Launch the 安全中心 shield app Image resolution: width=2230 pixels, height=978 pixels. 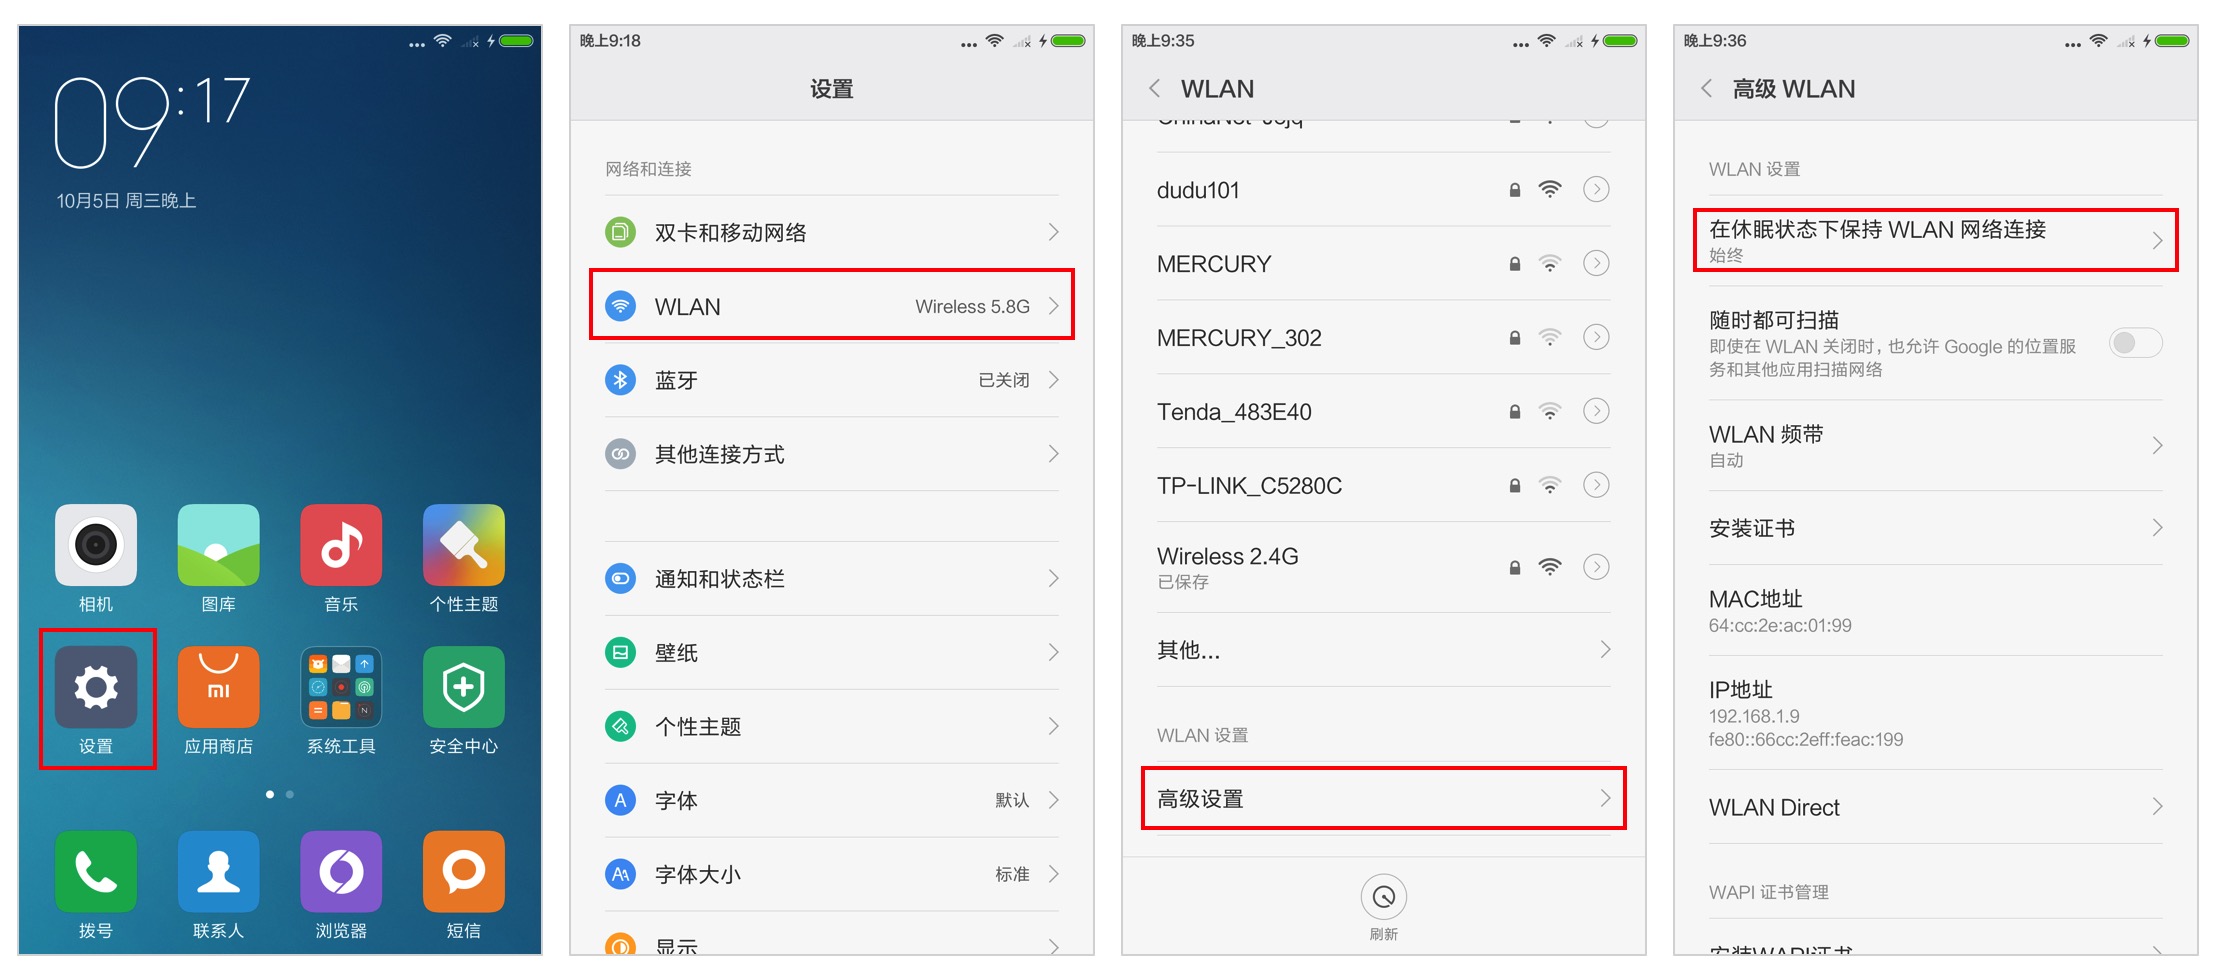(464, 687)
